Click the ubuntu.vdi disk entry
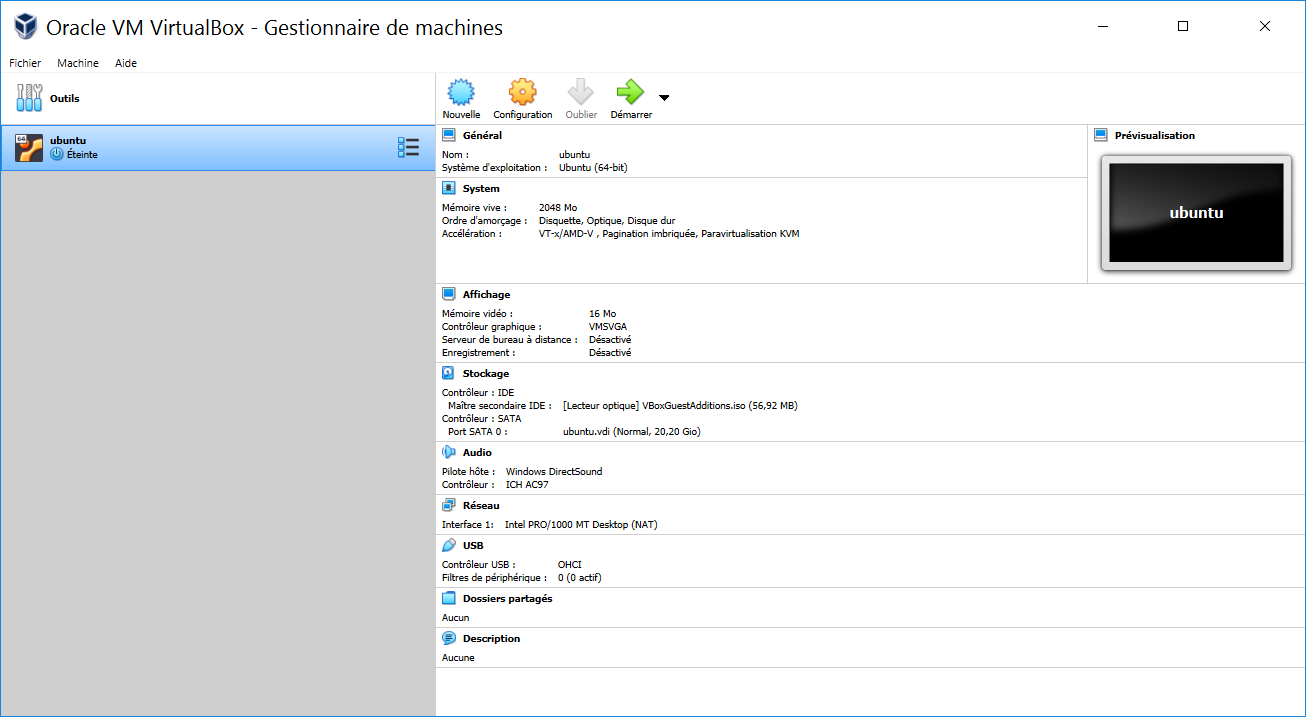This screenshot has width=1306, height=717. click(631, 431)
